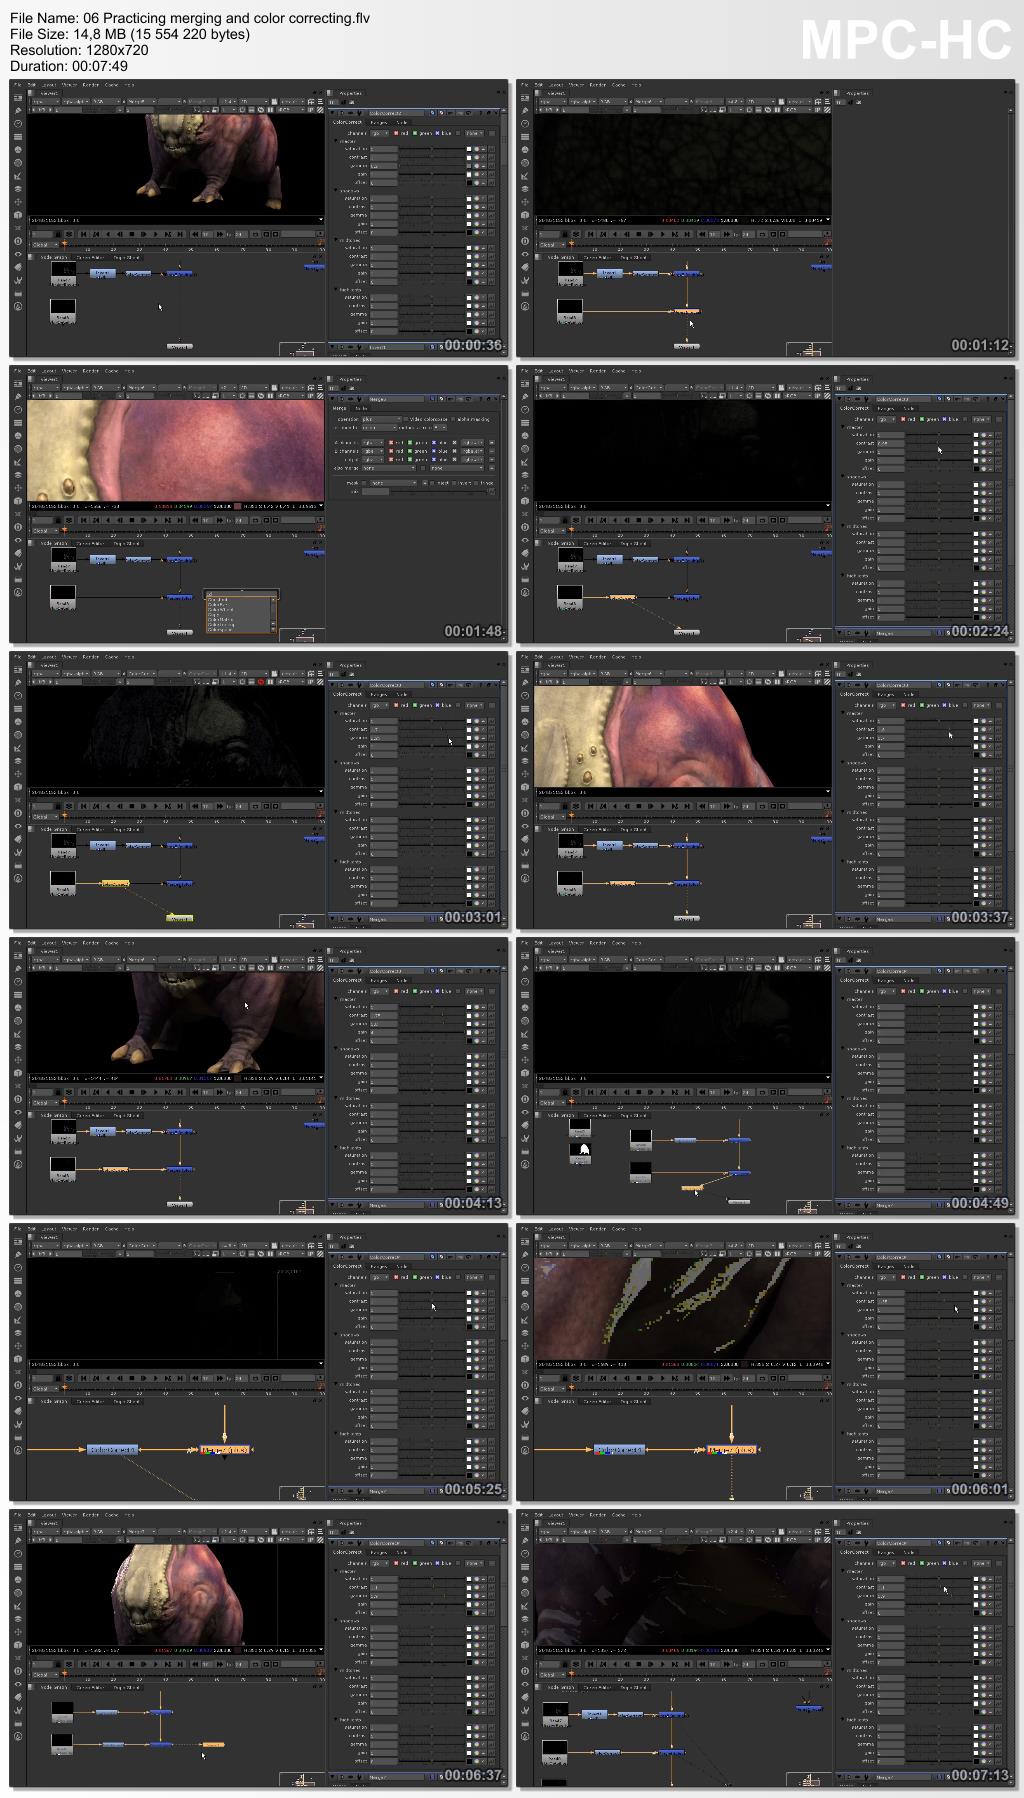Open B channels dropdown in 00:01:48 frame
Screen dimensions: 1024x1798
[373, 451]
